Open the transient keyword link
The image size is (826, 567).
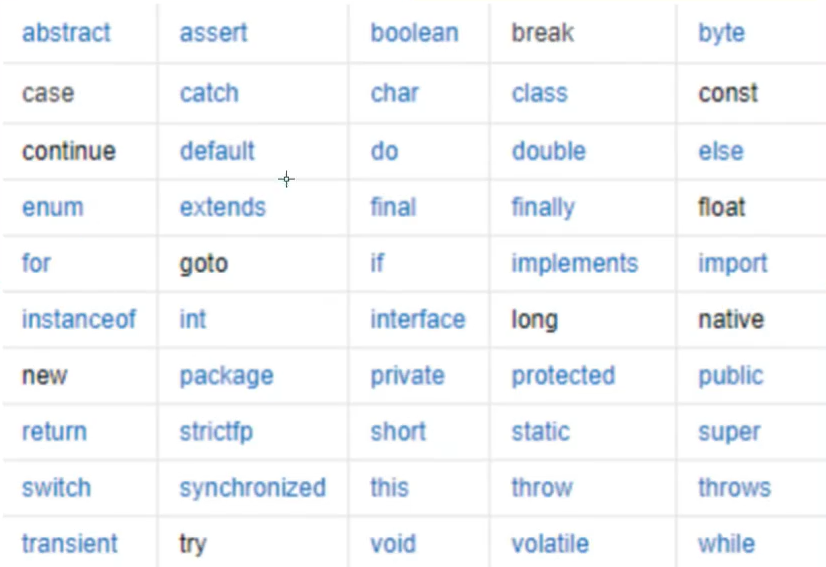pyautogui.click(x=70, y=543)
